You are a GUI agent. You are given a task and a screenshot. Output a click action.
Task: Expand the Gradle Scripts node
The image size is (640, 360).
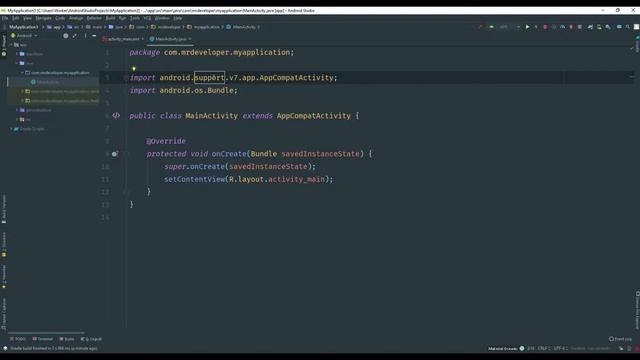11,129
